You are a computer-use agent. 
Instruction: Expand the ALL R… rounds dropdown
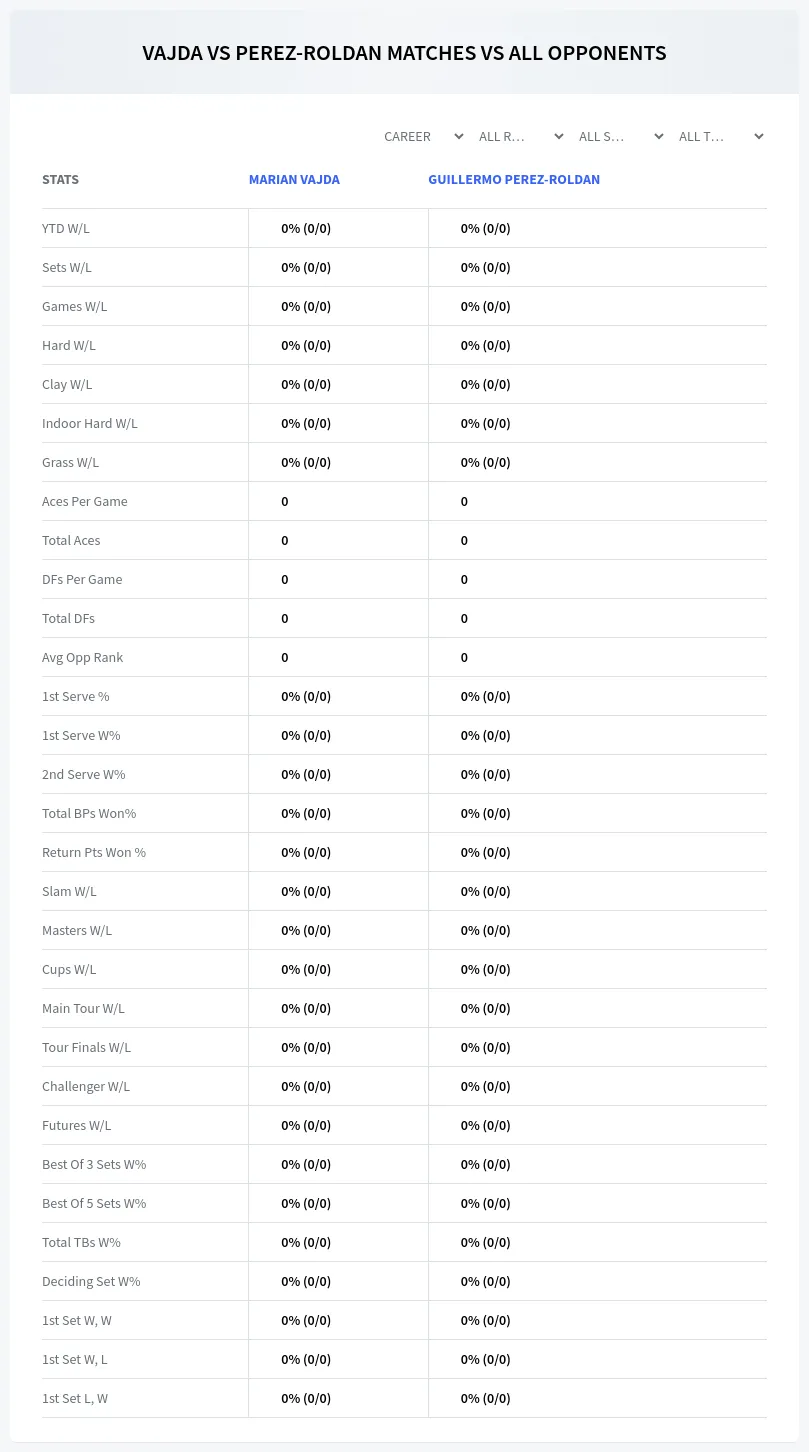521,136
